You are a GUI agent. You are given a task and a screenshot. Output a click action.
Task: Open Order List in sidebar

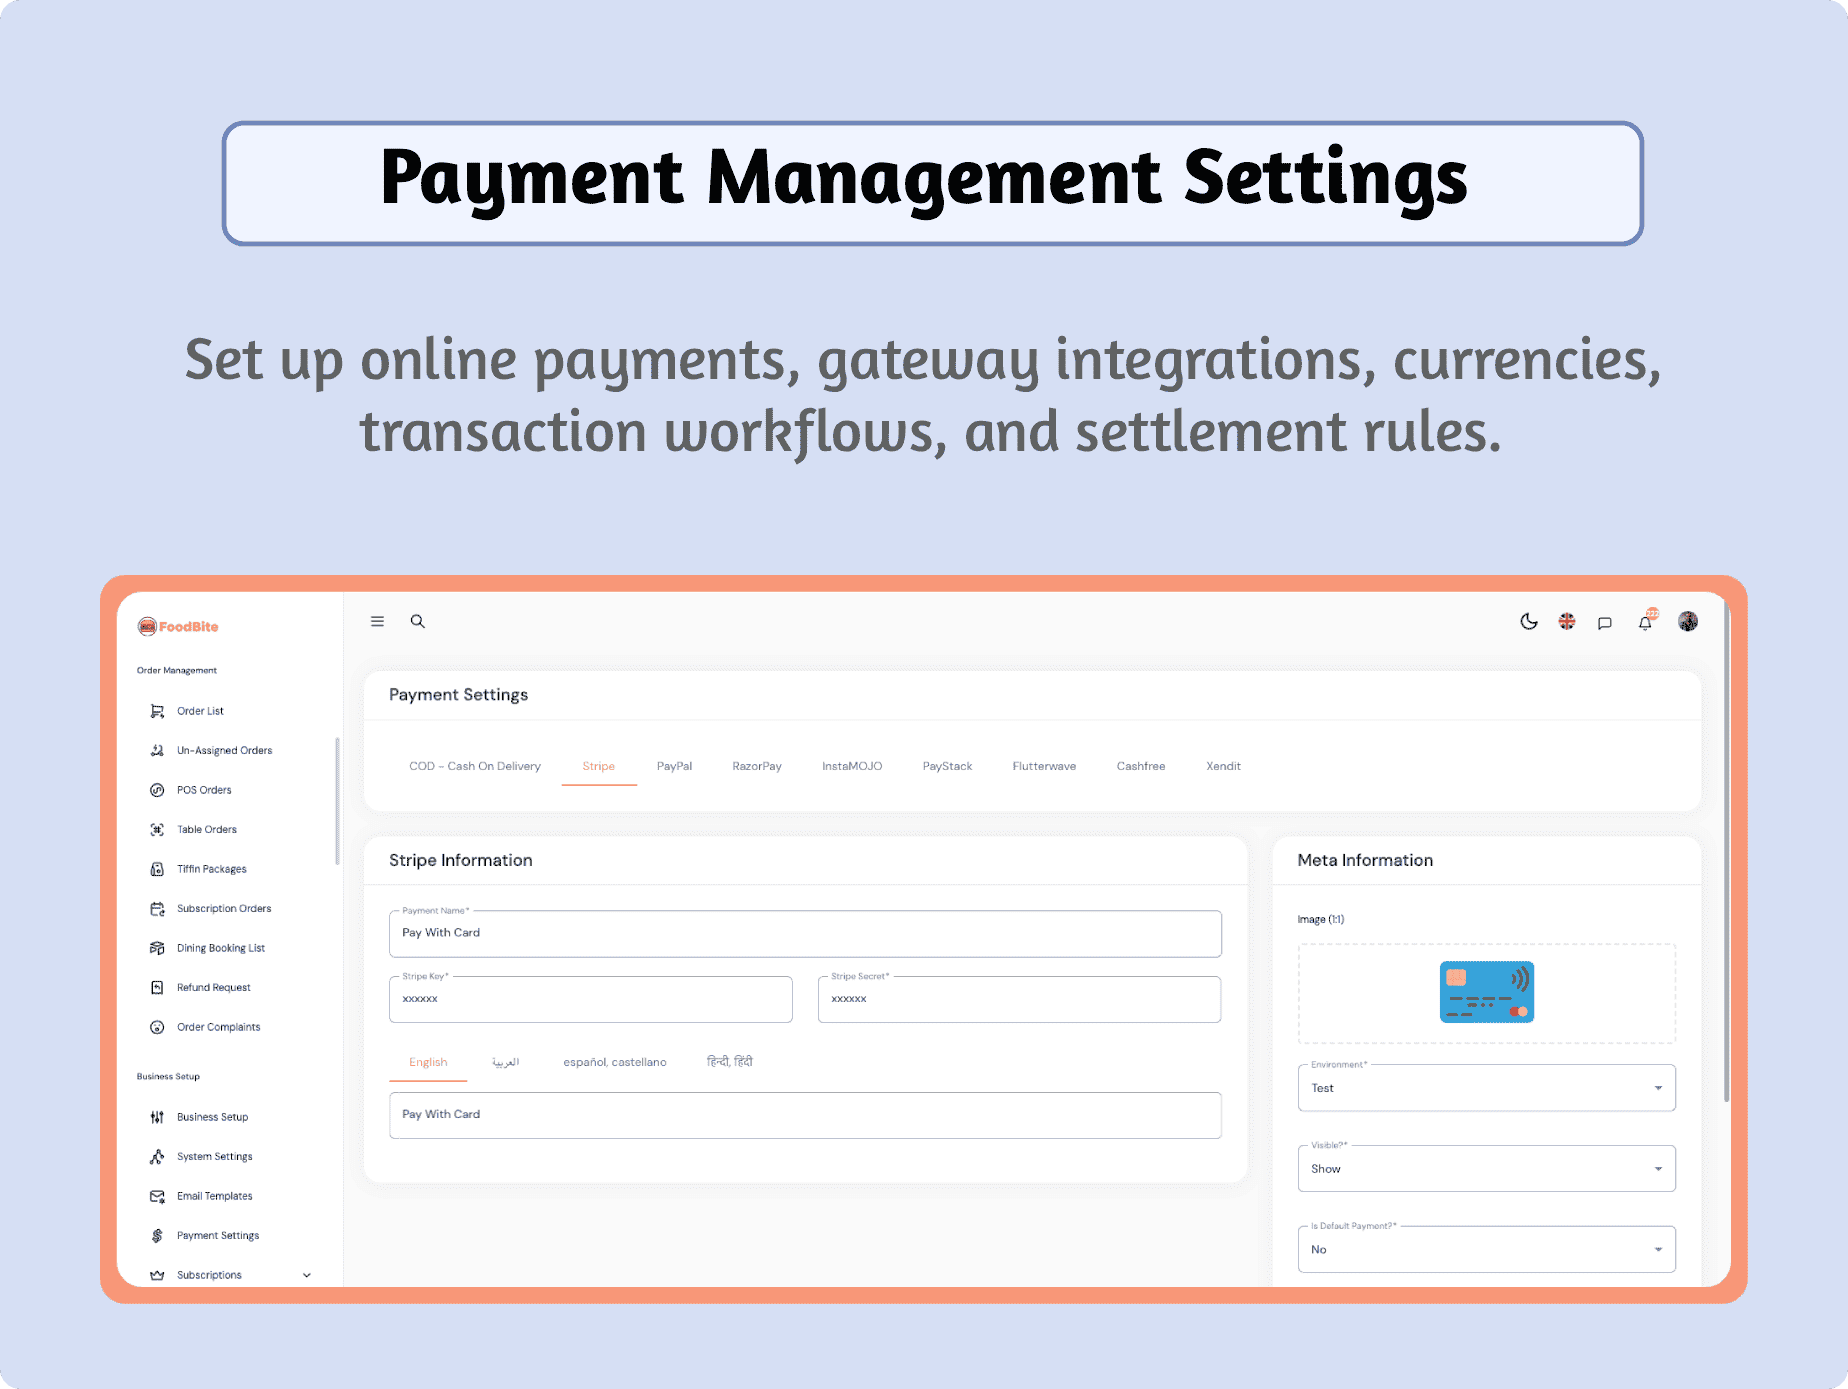point(200,711)
